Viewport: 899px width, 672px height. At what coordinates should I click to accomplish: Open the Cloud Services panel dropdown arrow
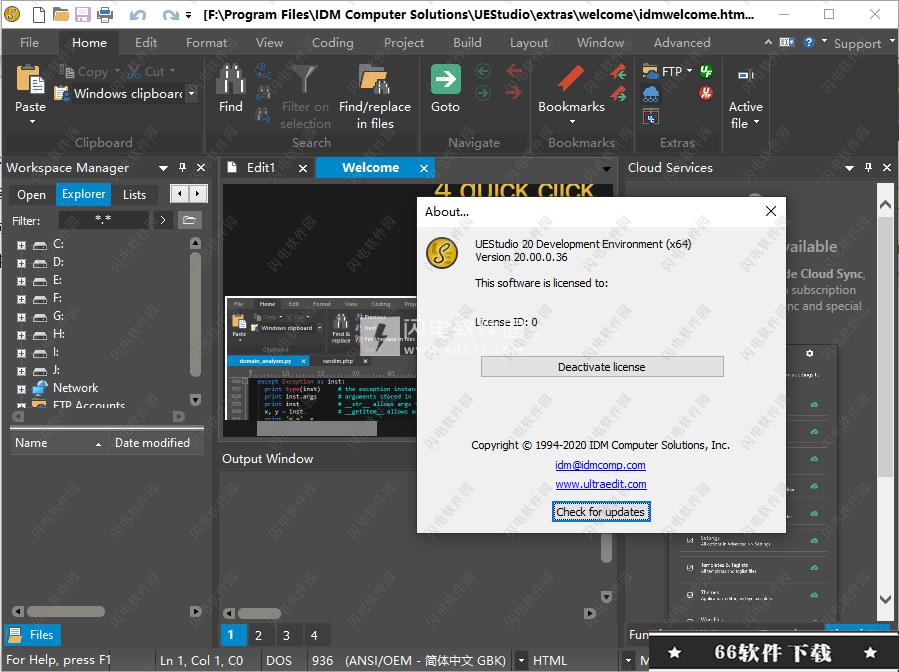pyautogui.click(x=850, y=168)
